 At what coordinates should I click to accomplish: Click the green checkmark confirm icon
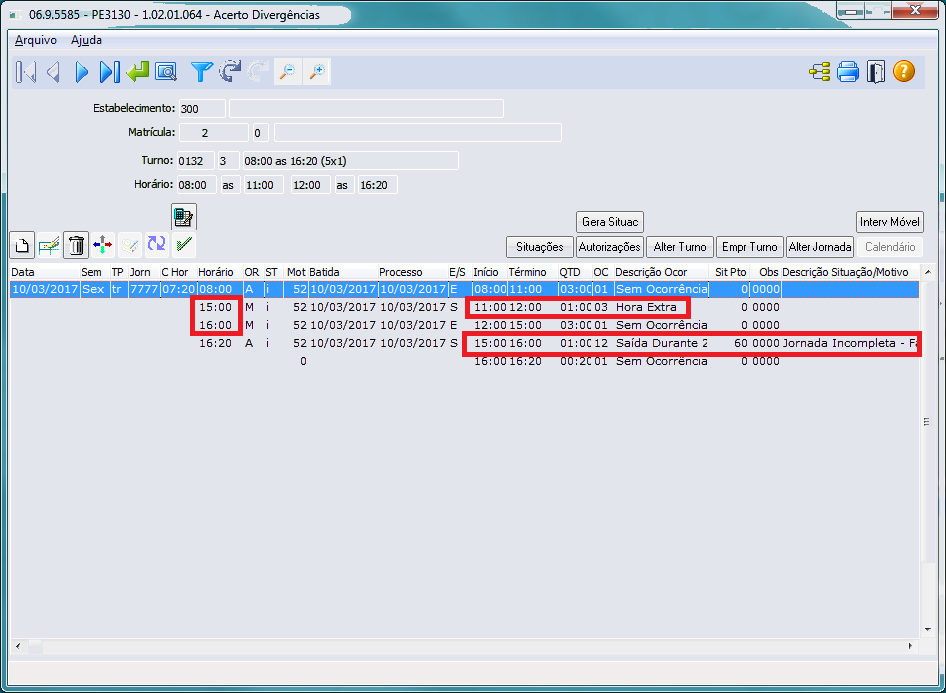click(x=184, y=244)
